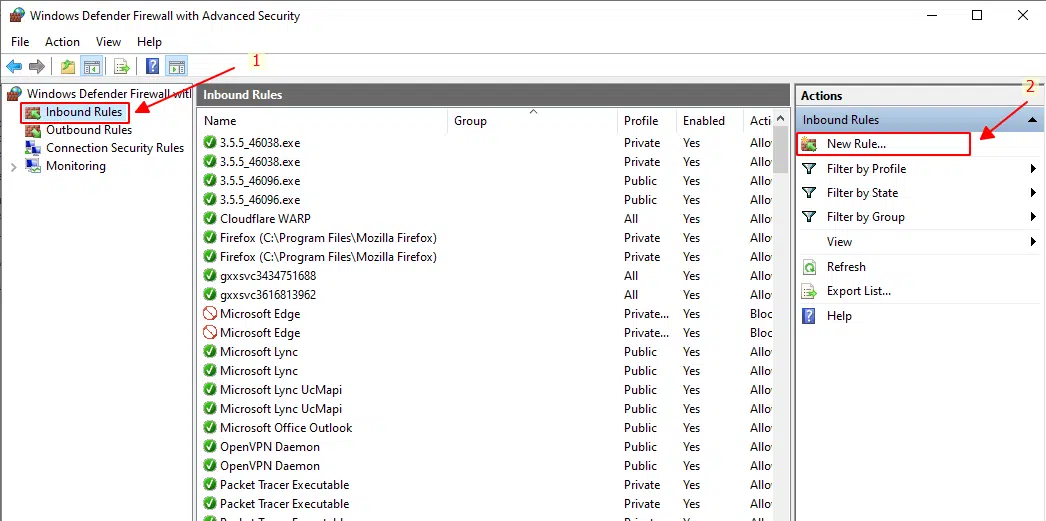The width and height of the screenshot is (1046, 521).
Task: Click the blue Help toolbar icon
Action: point(152,67)
